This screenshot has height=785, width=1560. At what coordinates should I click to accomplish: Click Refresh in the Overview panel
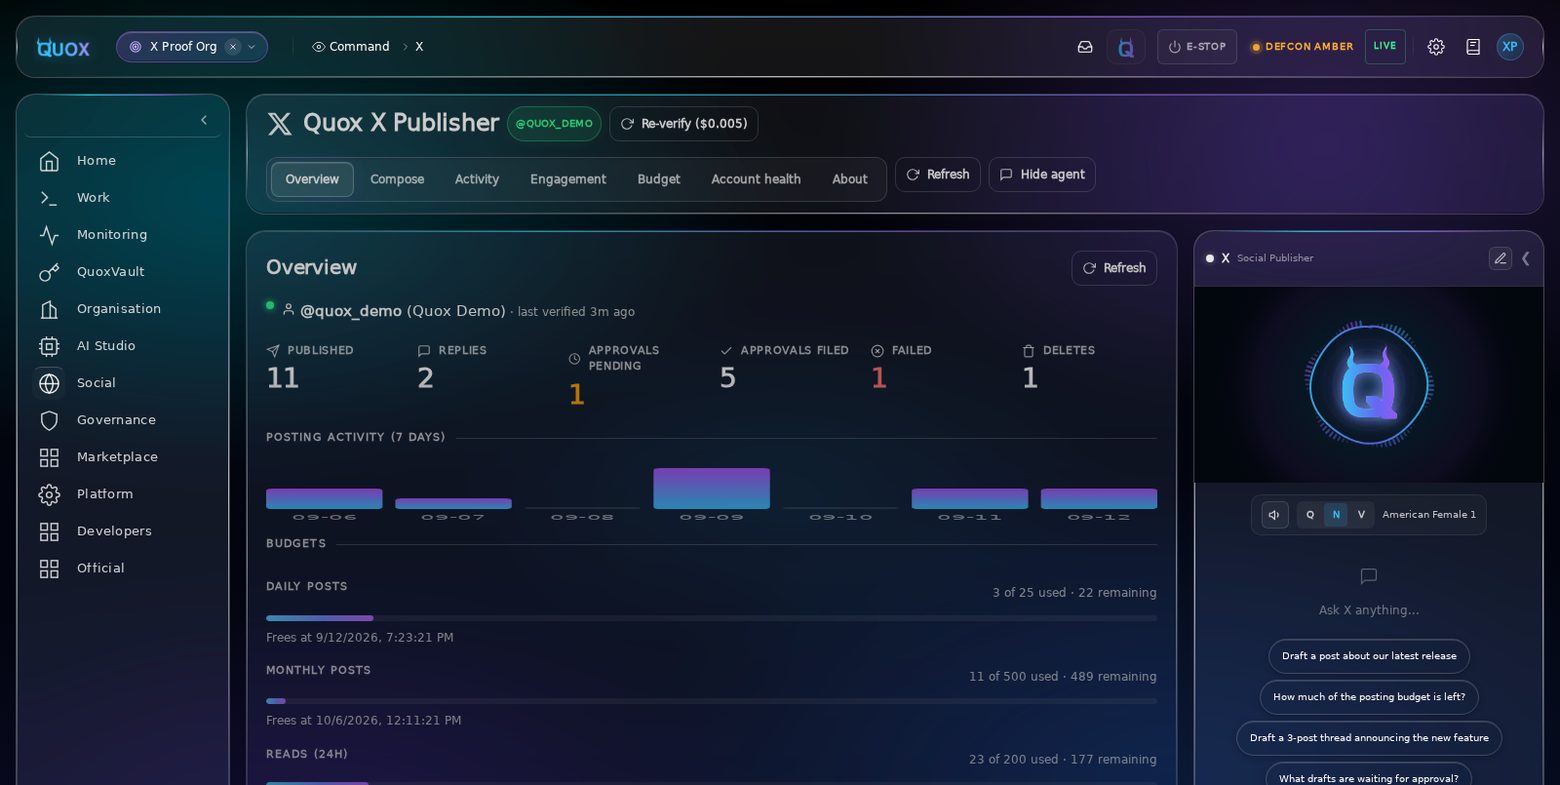click(x=1114, y=268)
